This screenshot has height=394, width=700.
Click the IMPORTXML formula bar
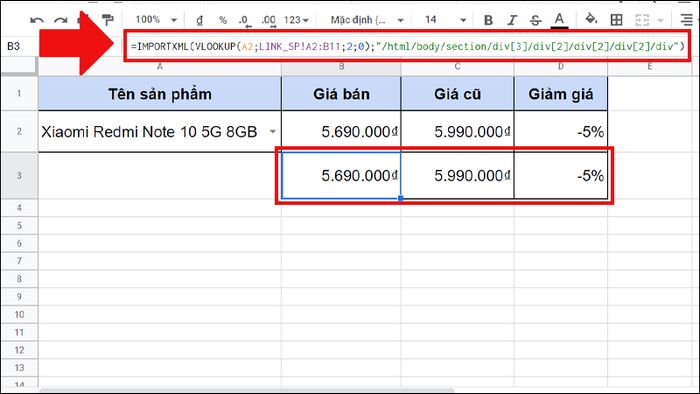(407, 46)
